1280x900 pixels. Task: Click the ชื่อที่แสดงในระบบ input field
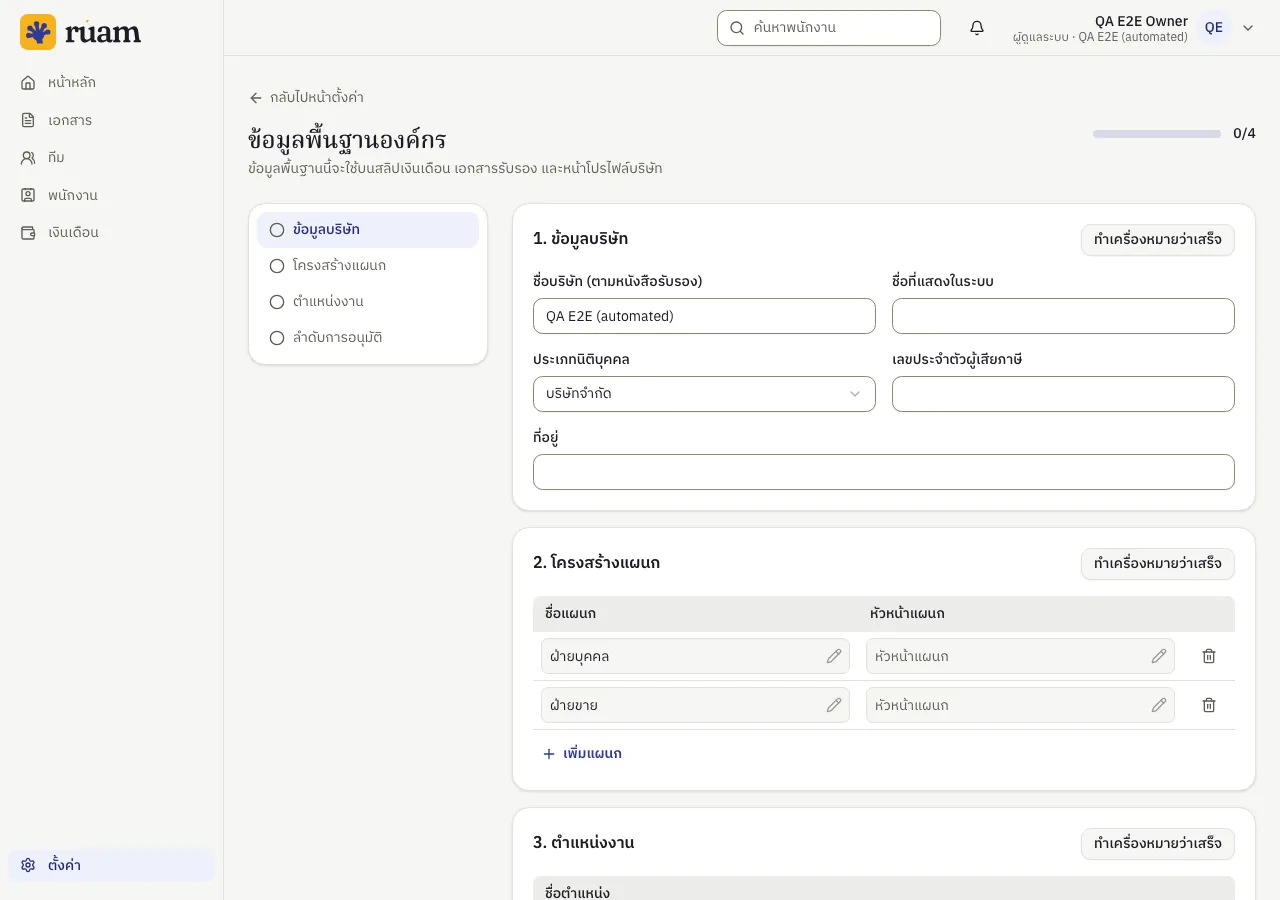tap(1063, 316)
